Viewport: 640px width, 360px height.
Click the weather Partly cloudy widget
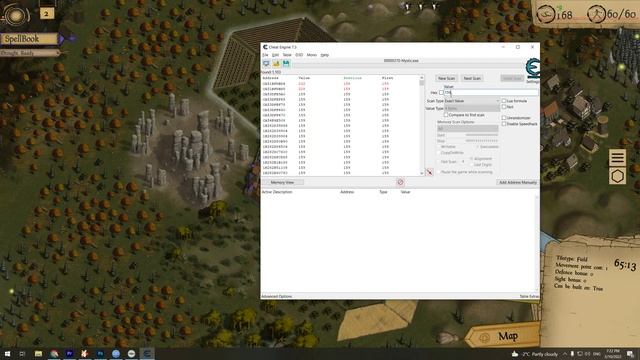click(536, 354)
